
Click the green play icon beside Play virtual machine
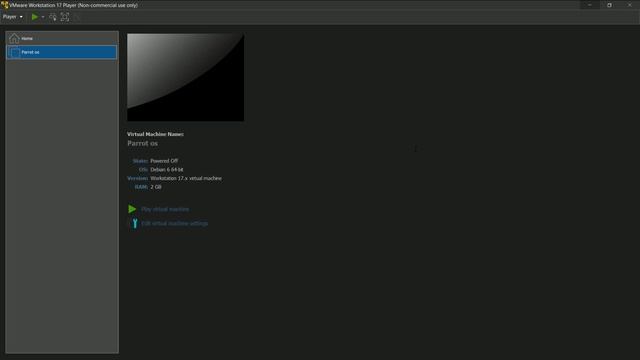click(x=132, y=209)
